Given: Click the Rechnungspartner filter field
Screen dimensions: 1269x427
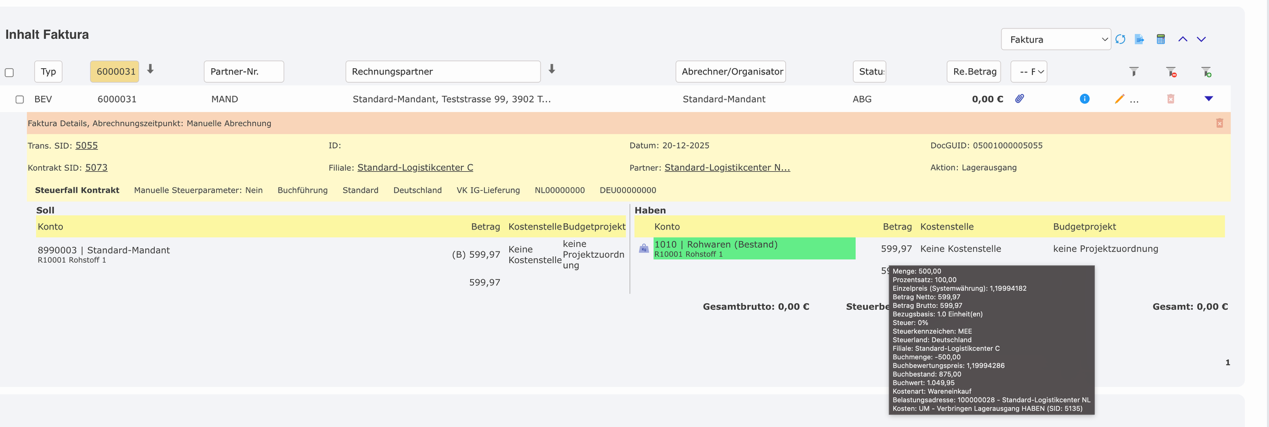Looking at the screenshot, I should click(x=442, y=72).
